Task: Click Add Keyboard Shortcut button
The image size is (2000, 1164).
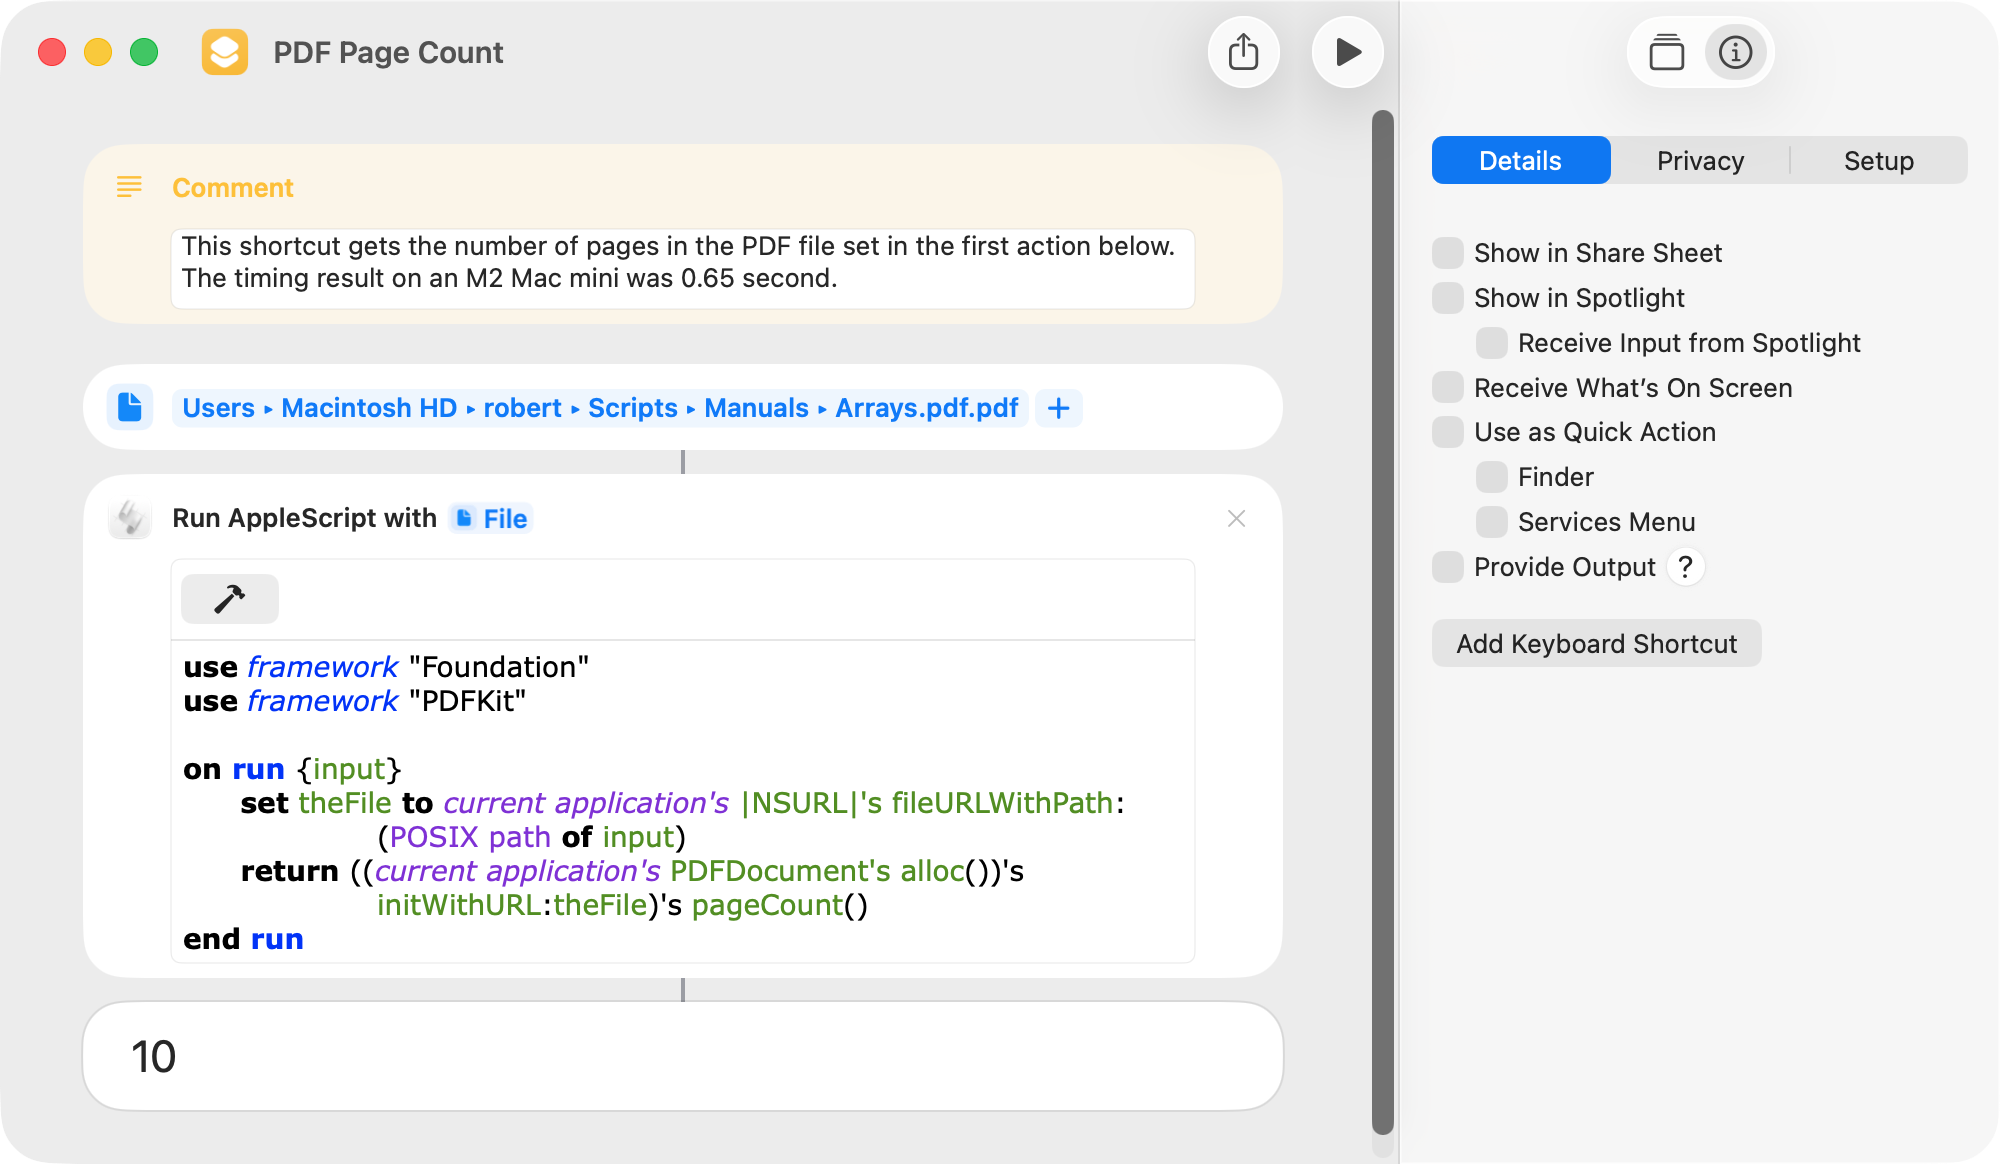Action: (x=1596, y=644)
